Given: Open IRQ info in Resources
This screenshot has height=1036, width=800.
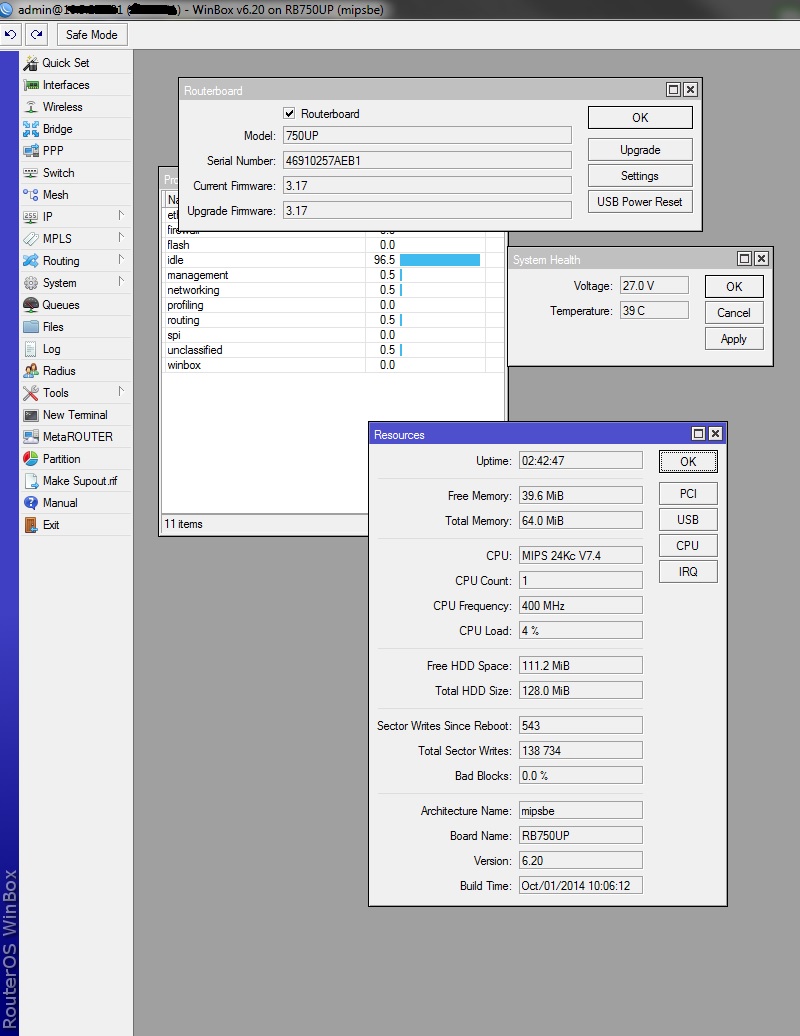Looking at the screenshot, I should click(x=688, y=572).
